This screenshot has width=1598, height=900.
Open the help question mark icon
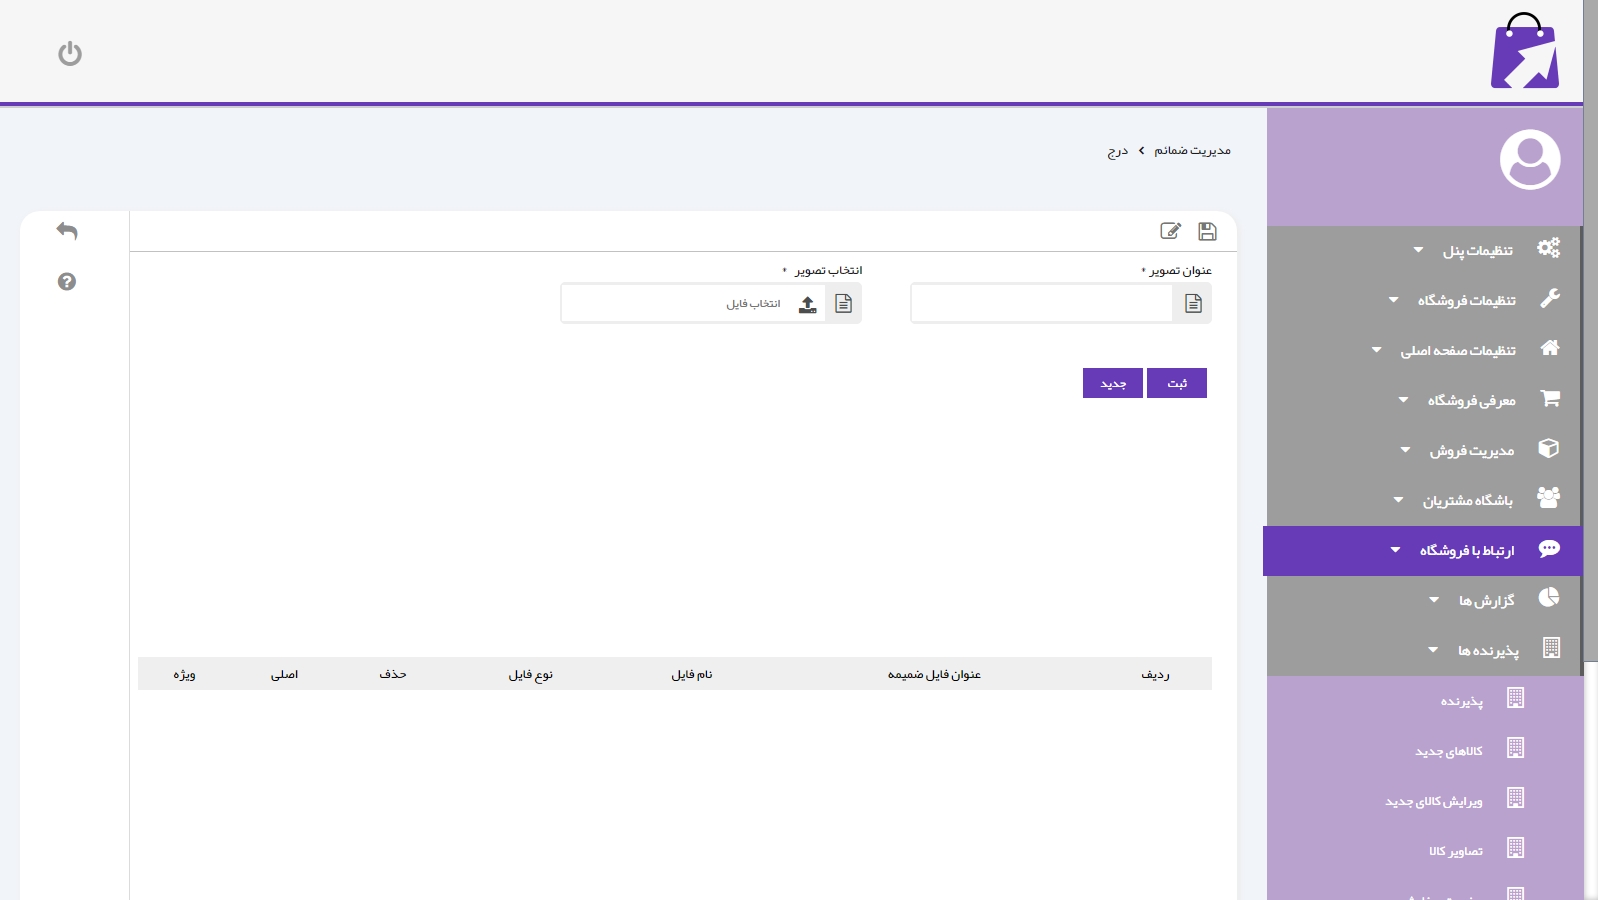pos(67,282)
